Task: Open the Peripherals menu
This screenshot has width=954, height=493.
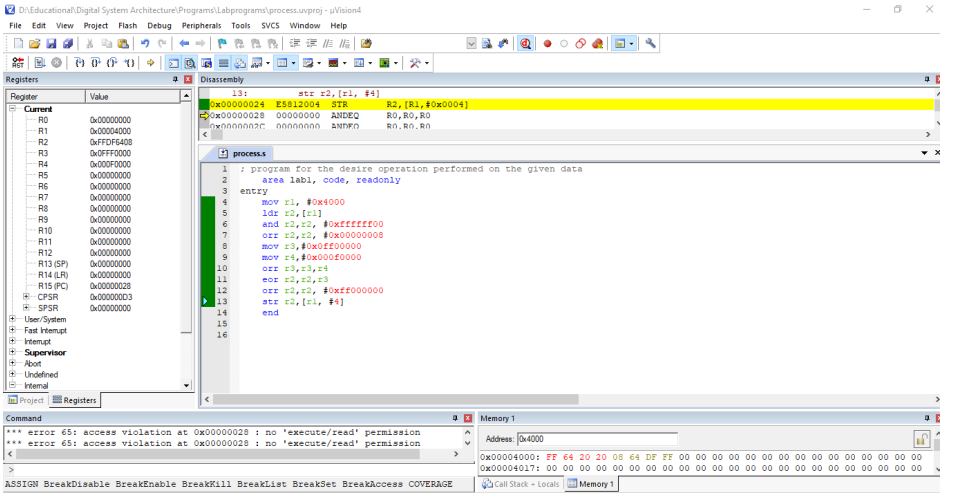Action: [x=201, y=26]
